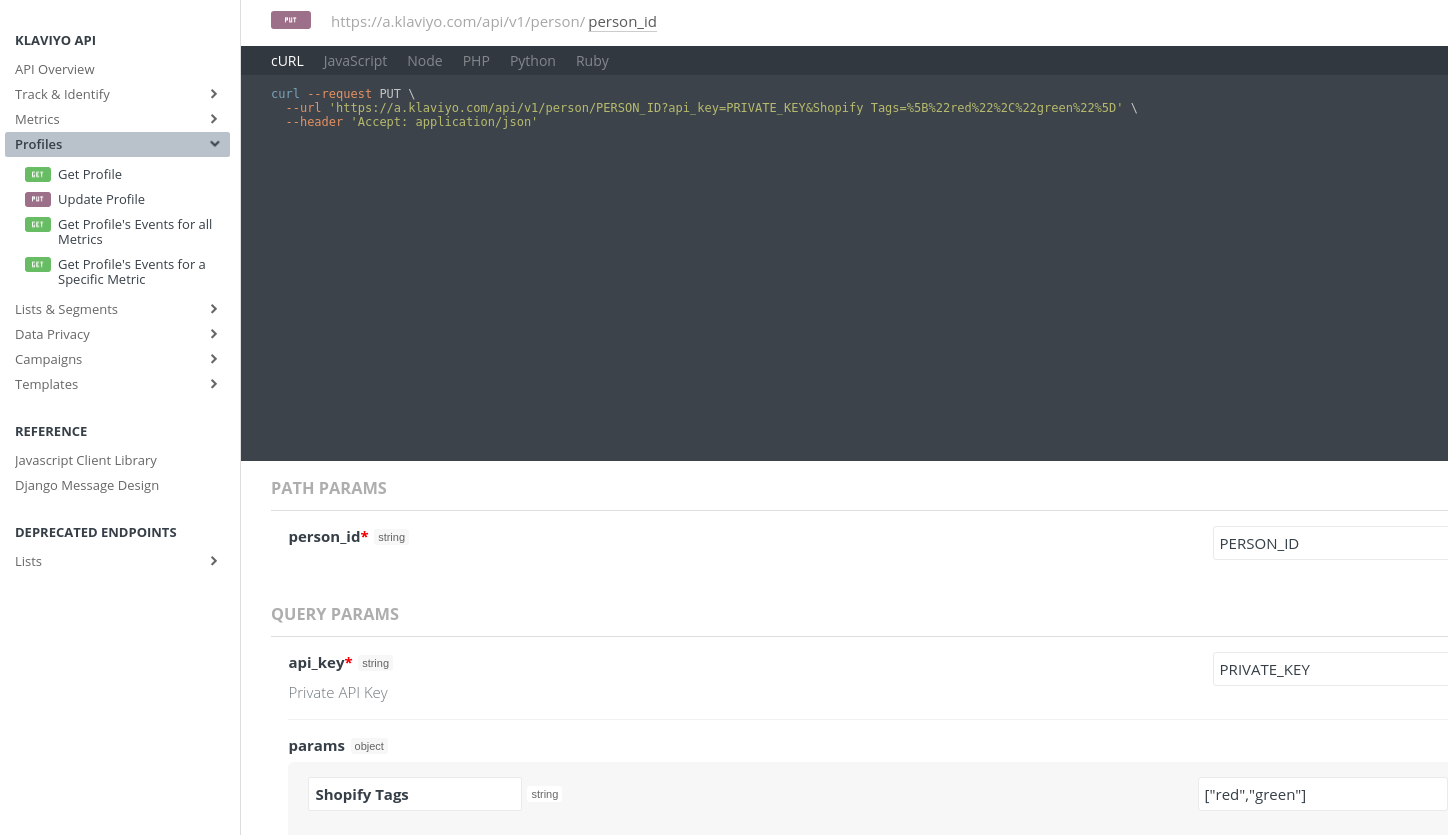Select the Profiles section label
The image size is (1448, 835).
pyautogui.click(x=39, y=144)
